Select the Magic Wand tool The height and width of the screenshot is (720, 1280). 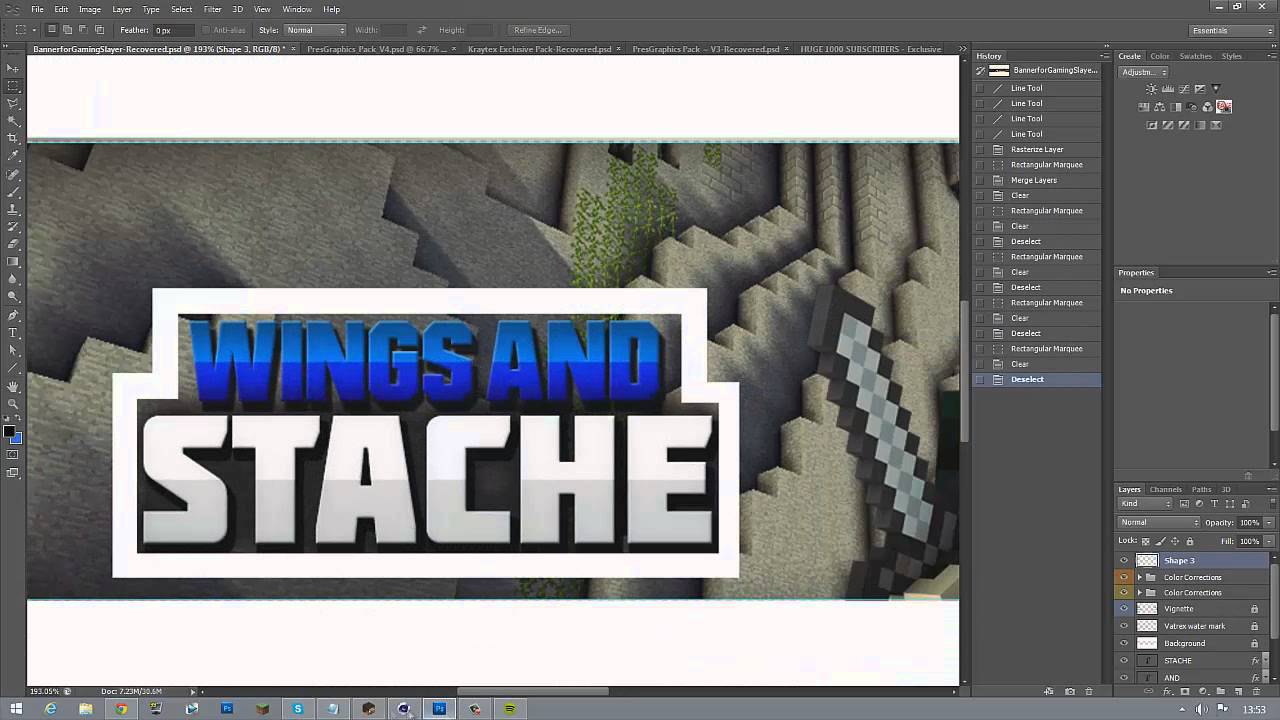13,121
